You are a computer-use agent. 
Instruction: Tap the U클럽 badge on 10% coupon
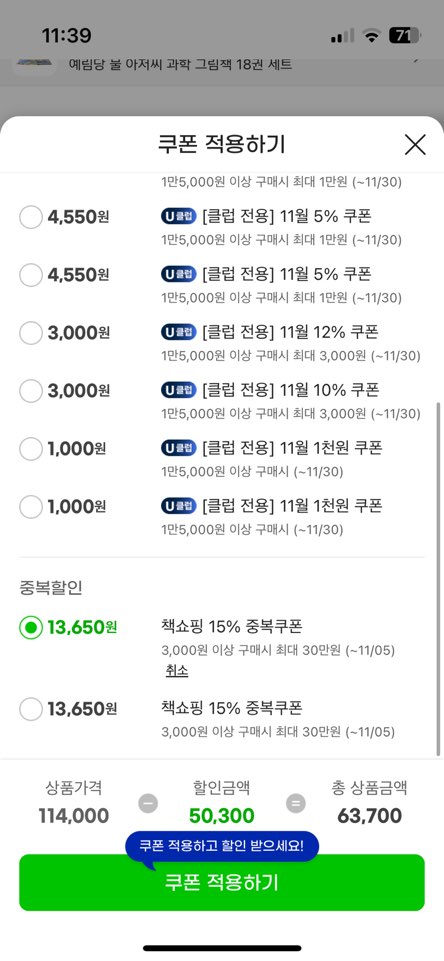pyautogui.click(x=179, y=390)
